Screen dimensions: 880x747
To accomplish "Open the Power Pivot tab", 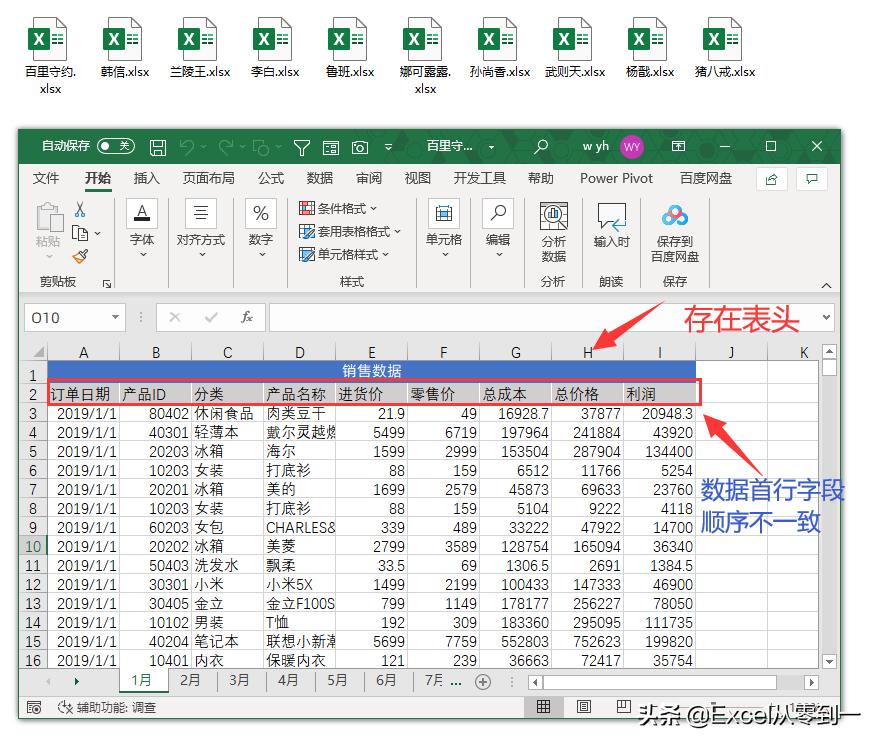I will point(616,178).
